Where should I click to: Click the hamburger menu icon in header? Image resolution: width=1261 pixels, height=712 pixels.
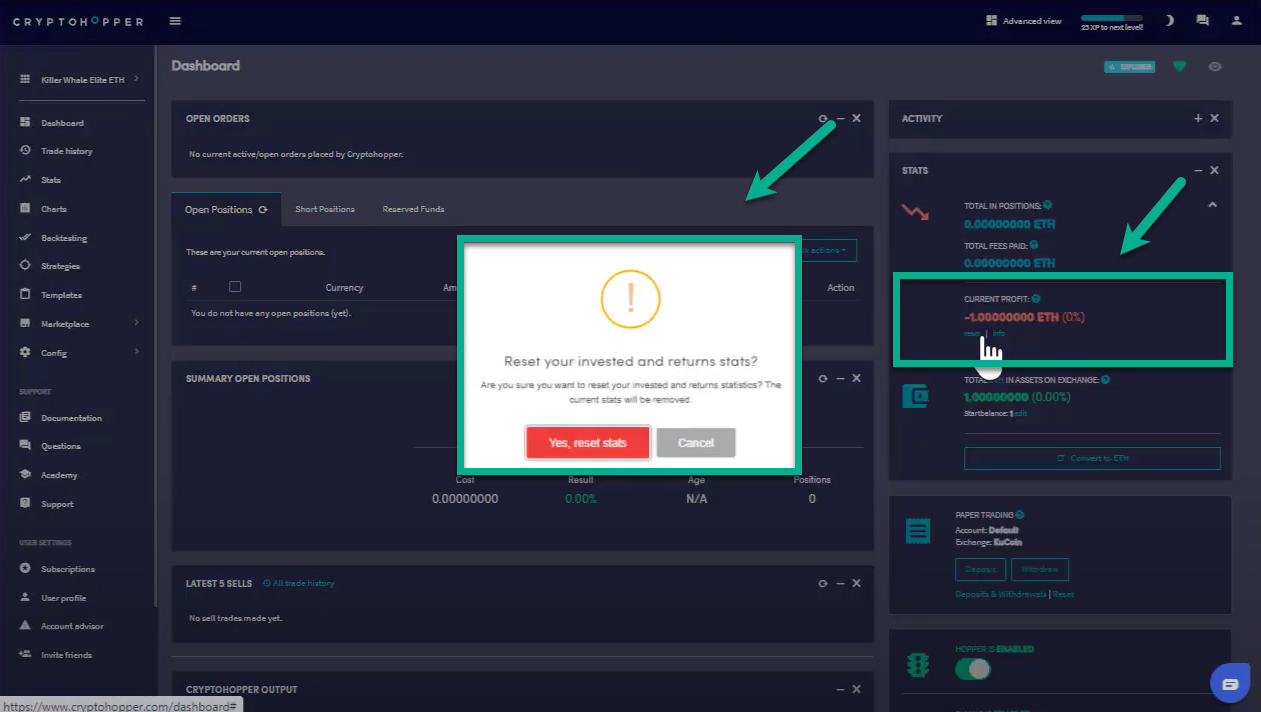pos(176,21)
